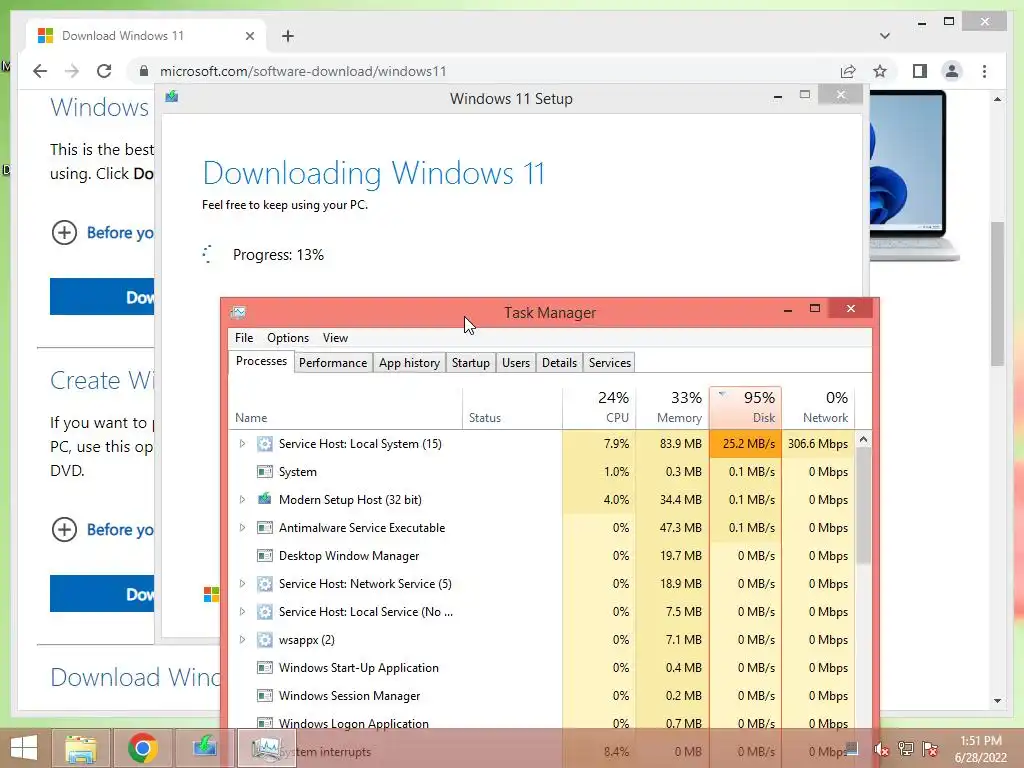Click the Windows 11 Setup title bar icon
This screenshot has width=1024, height=768.
coord(172,97)
